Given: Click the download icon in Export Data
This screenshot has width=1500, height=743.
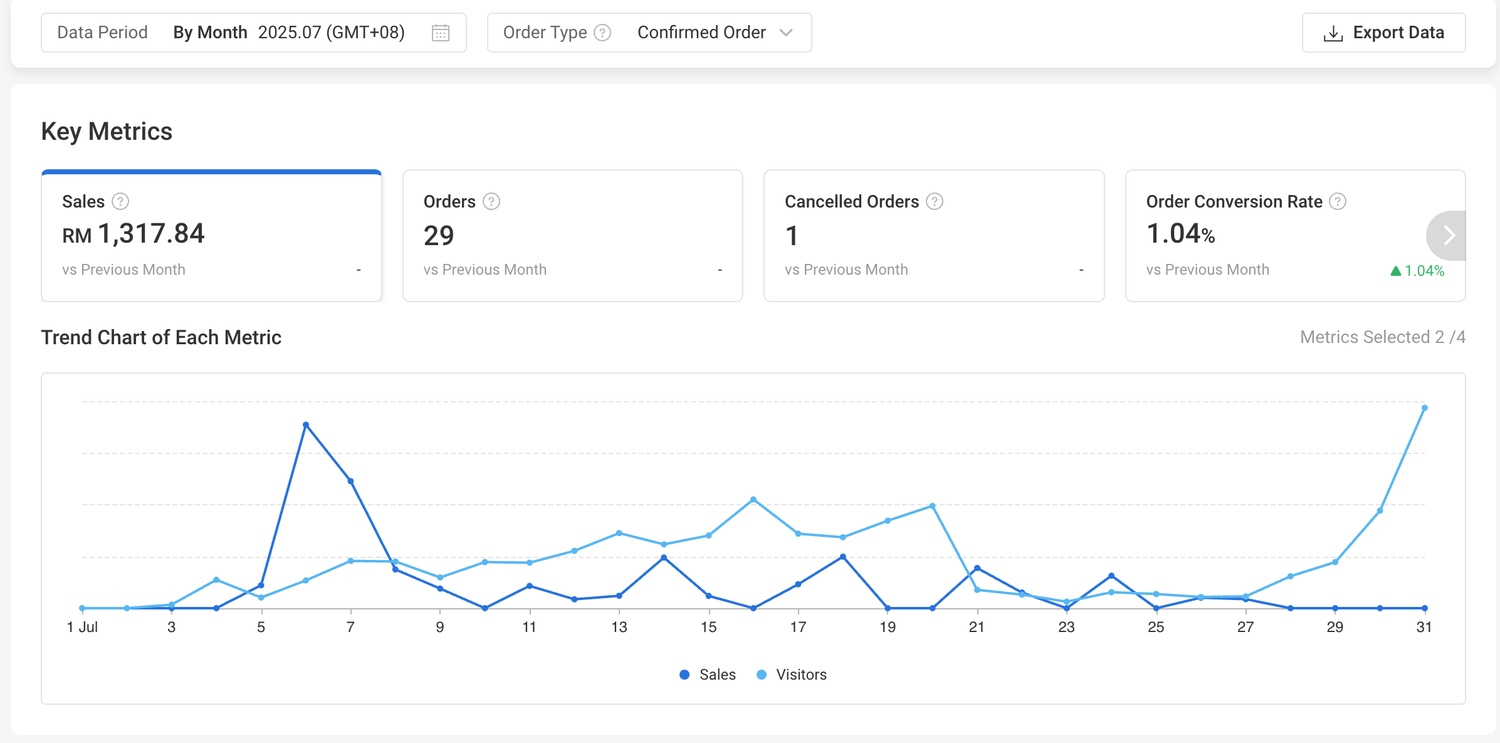Looking at the screenshot, I should coord(1332,33).
